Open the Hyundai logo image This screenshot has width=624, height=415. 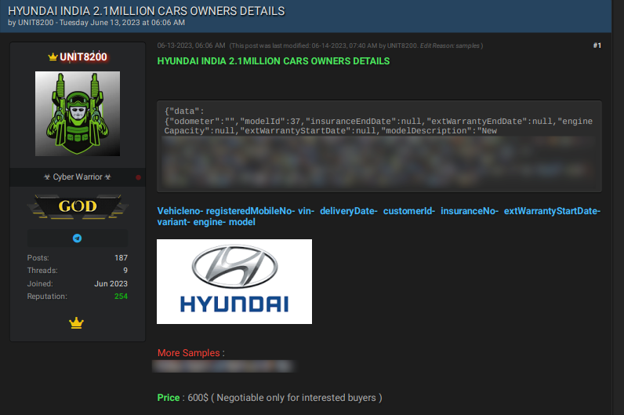(234, 281)
